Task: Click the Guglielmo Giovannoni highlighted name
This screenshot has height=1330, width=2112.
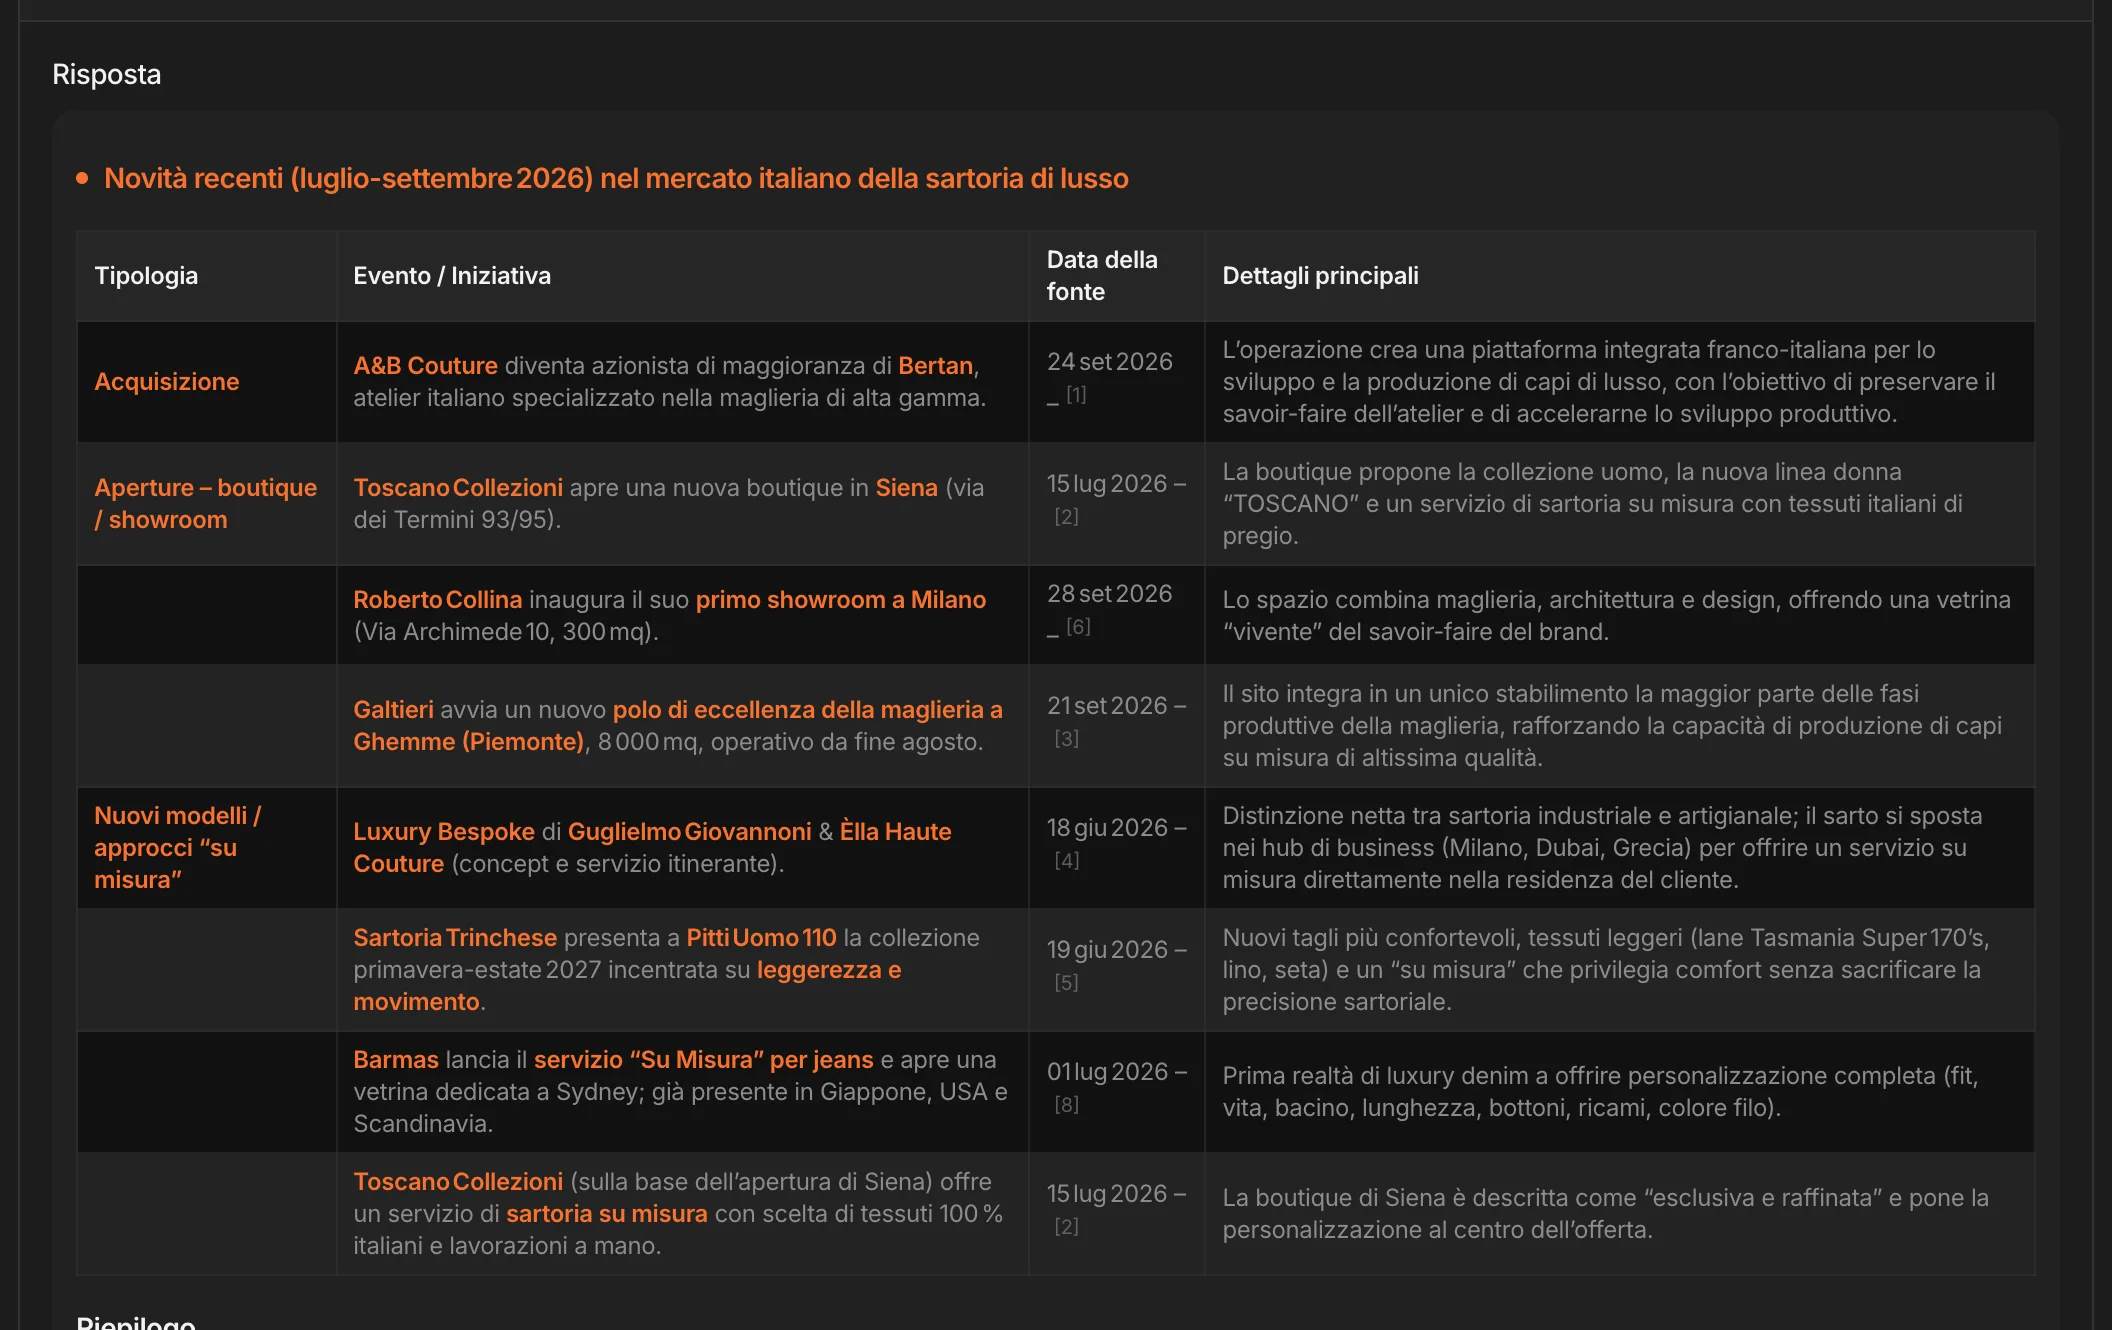Action: pyautogui.click(x=689, y=832)
